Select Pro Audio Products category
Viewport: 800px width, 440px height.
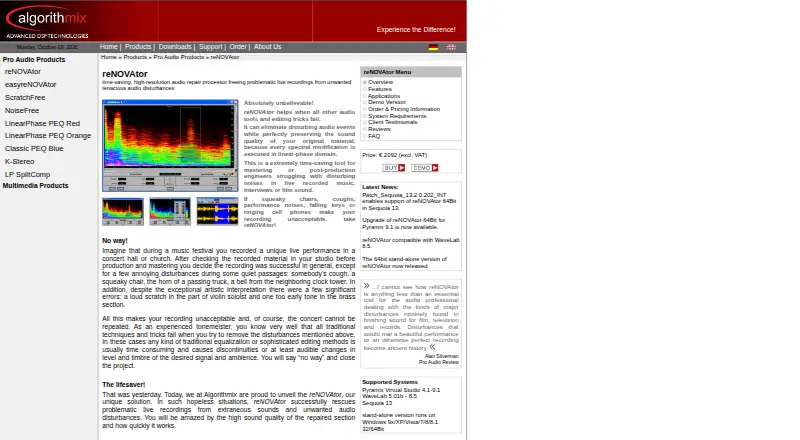pyautogui.click(x=34, y=59)
